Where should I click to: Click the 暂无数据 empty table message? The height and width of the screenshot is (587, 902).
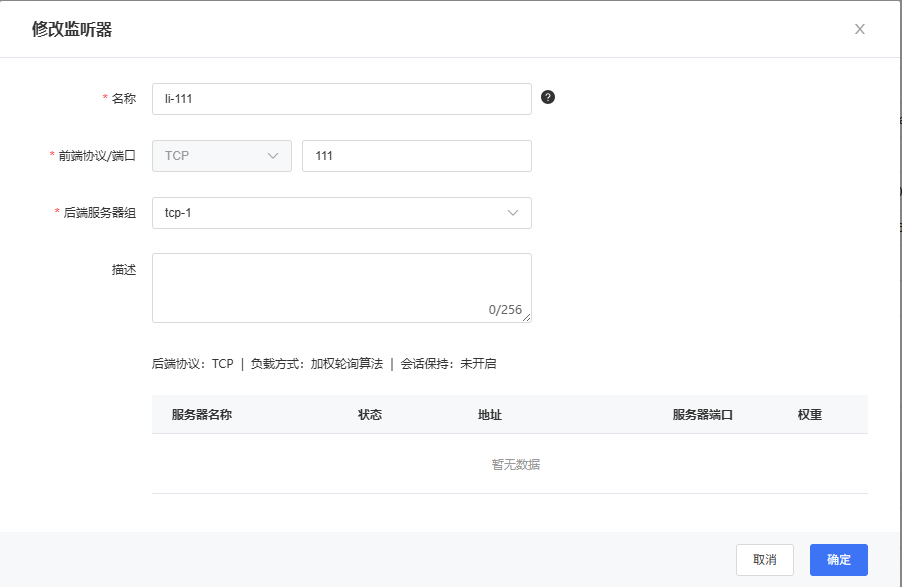[516, 465]
